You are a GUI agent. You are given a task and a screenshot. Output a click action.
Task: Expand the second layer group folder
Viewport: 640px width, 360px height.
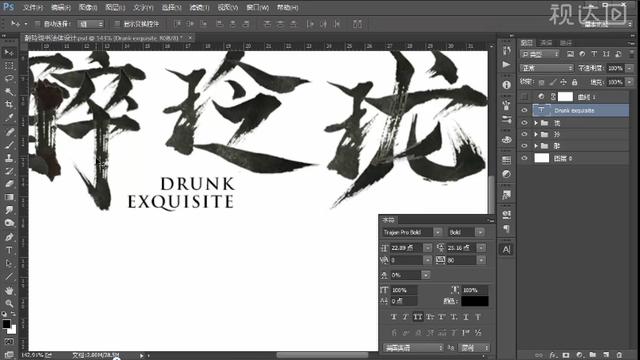pyautogui.click(x=536, y=134)
